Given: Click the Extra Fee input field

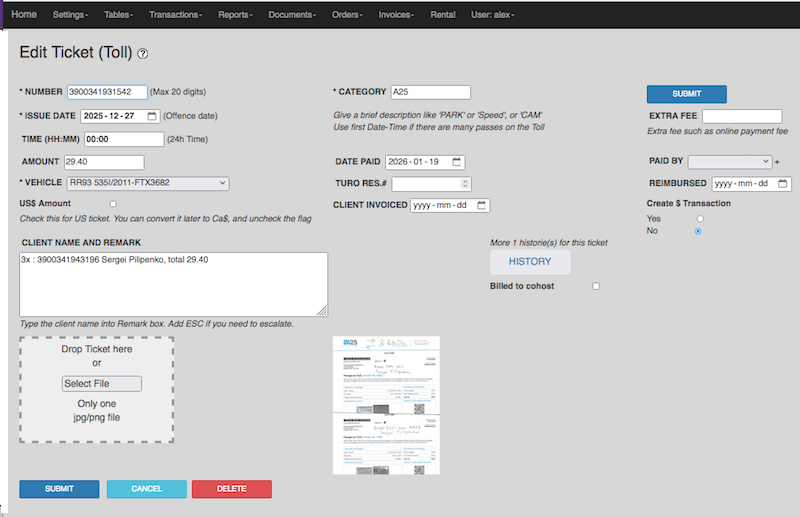Looking at the screenshot, I should 741,116.
